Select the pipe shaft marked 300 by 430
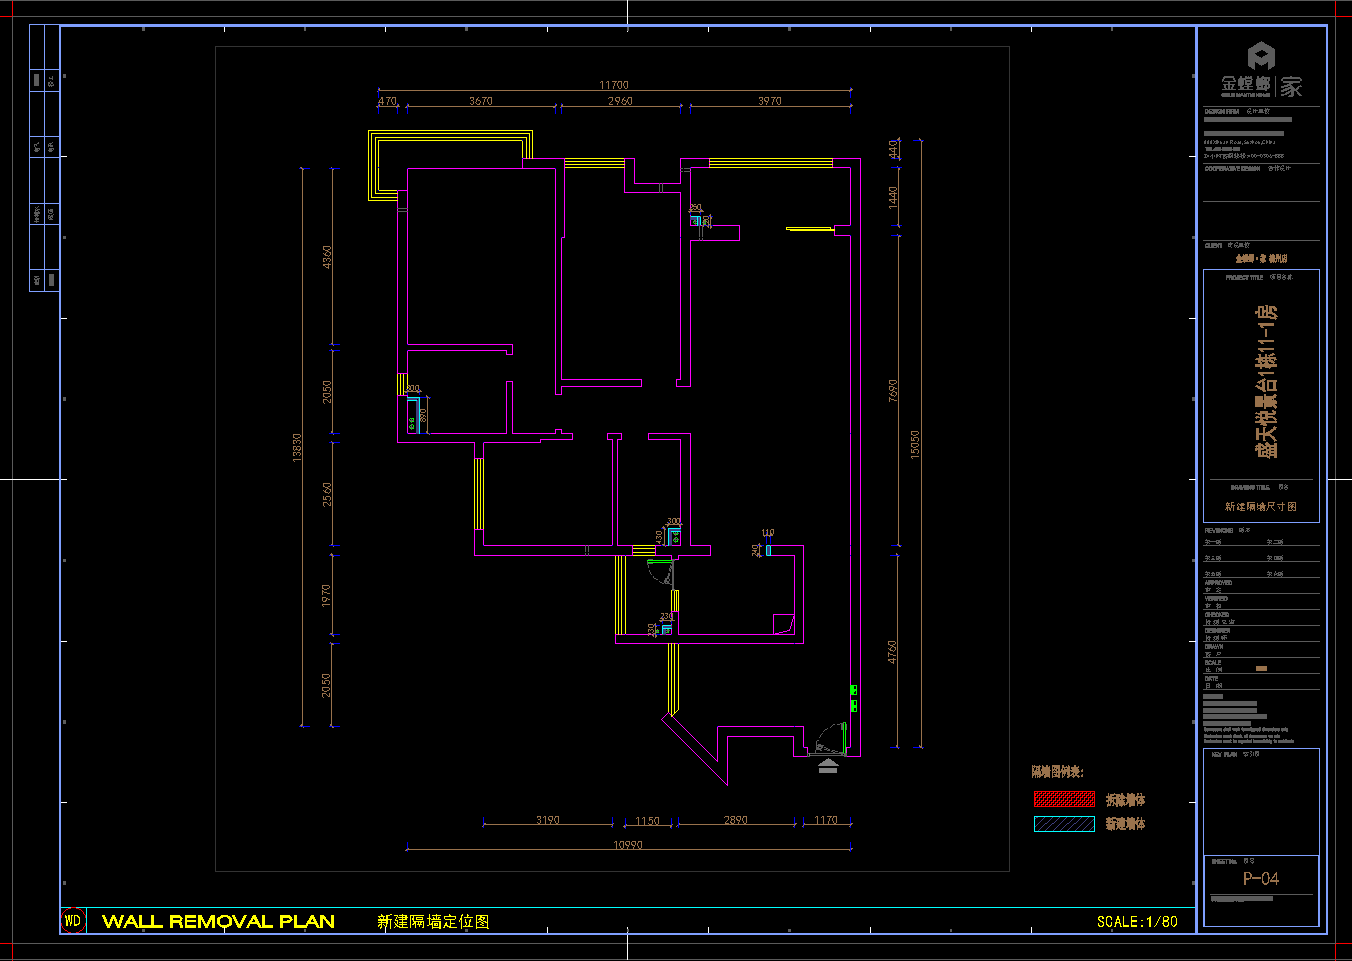Viewport: 1352px width, 961px height. click(x=675, y=536)
